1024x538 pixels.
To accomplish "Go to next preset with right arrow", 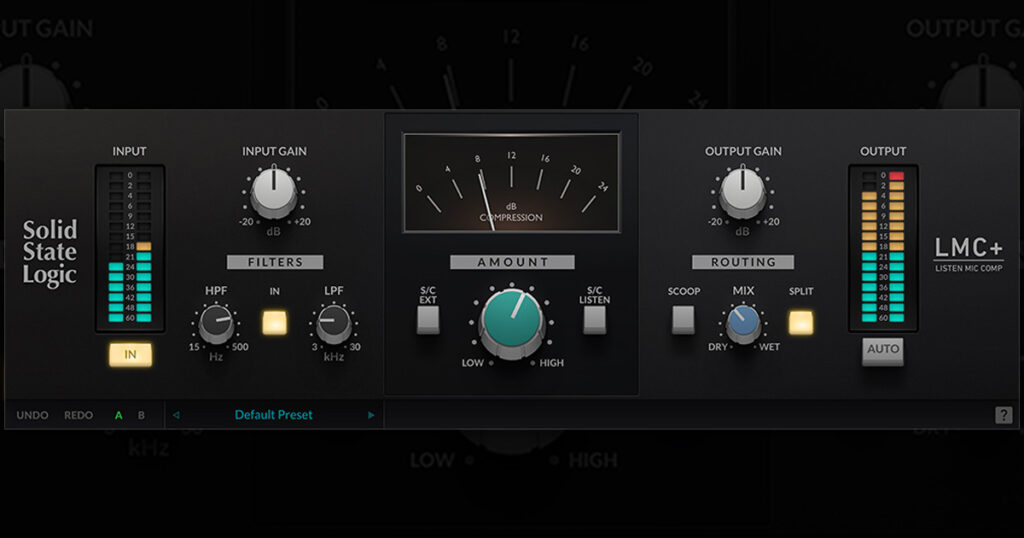I will [371, 415].
